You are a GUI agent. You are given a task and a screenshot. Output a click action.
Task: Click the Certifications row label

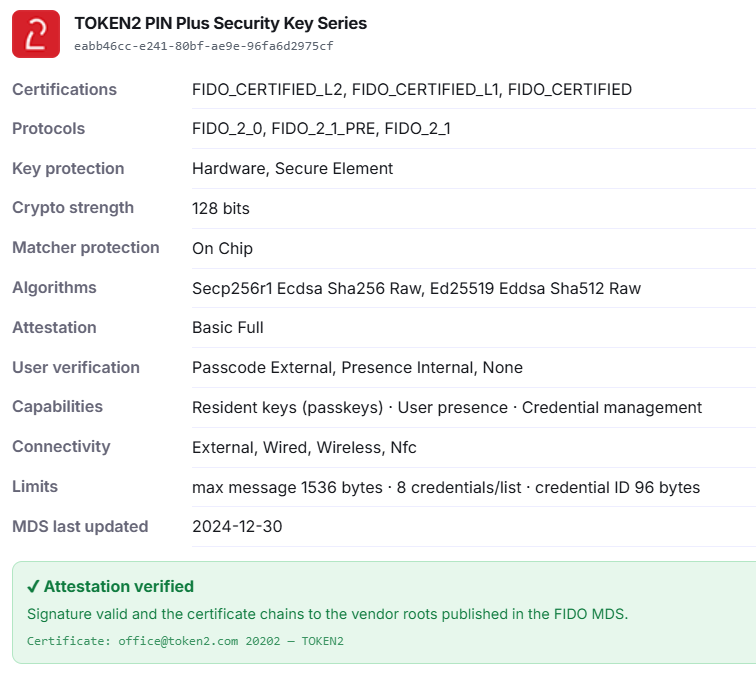[65, 89]
